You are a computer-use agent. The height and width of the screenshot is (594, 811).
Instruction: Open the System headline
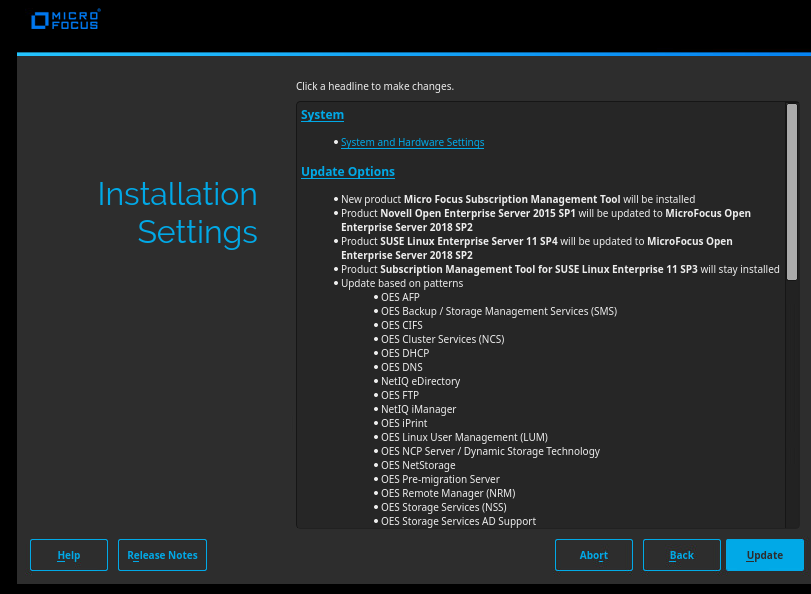click(x=322, y=115)
